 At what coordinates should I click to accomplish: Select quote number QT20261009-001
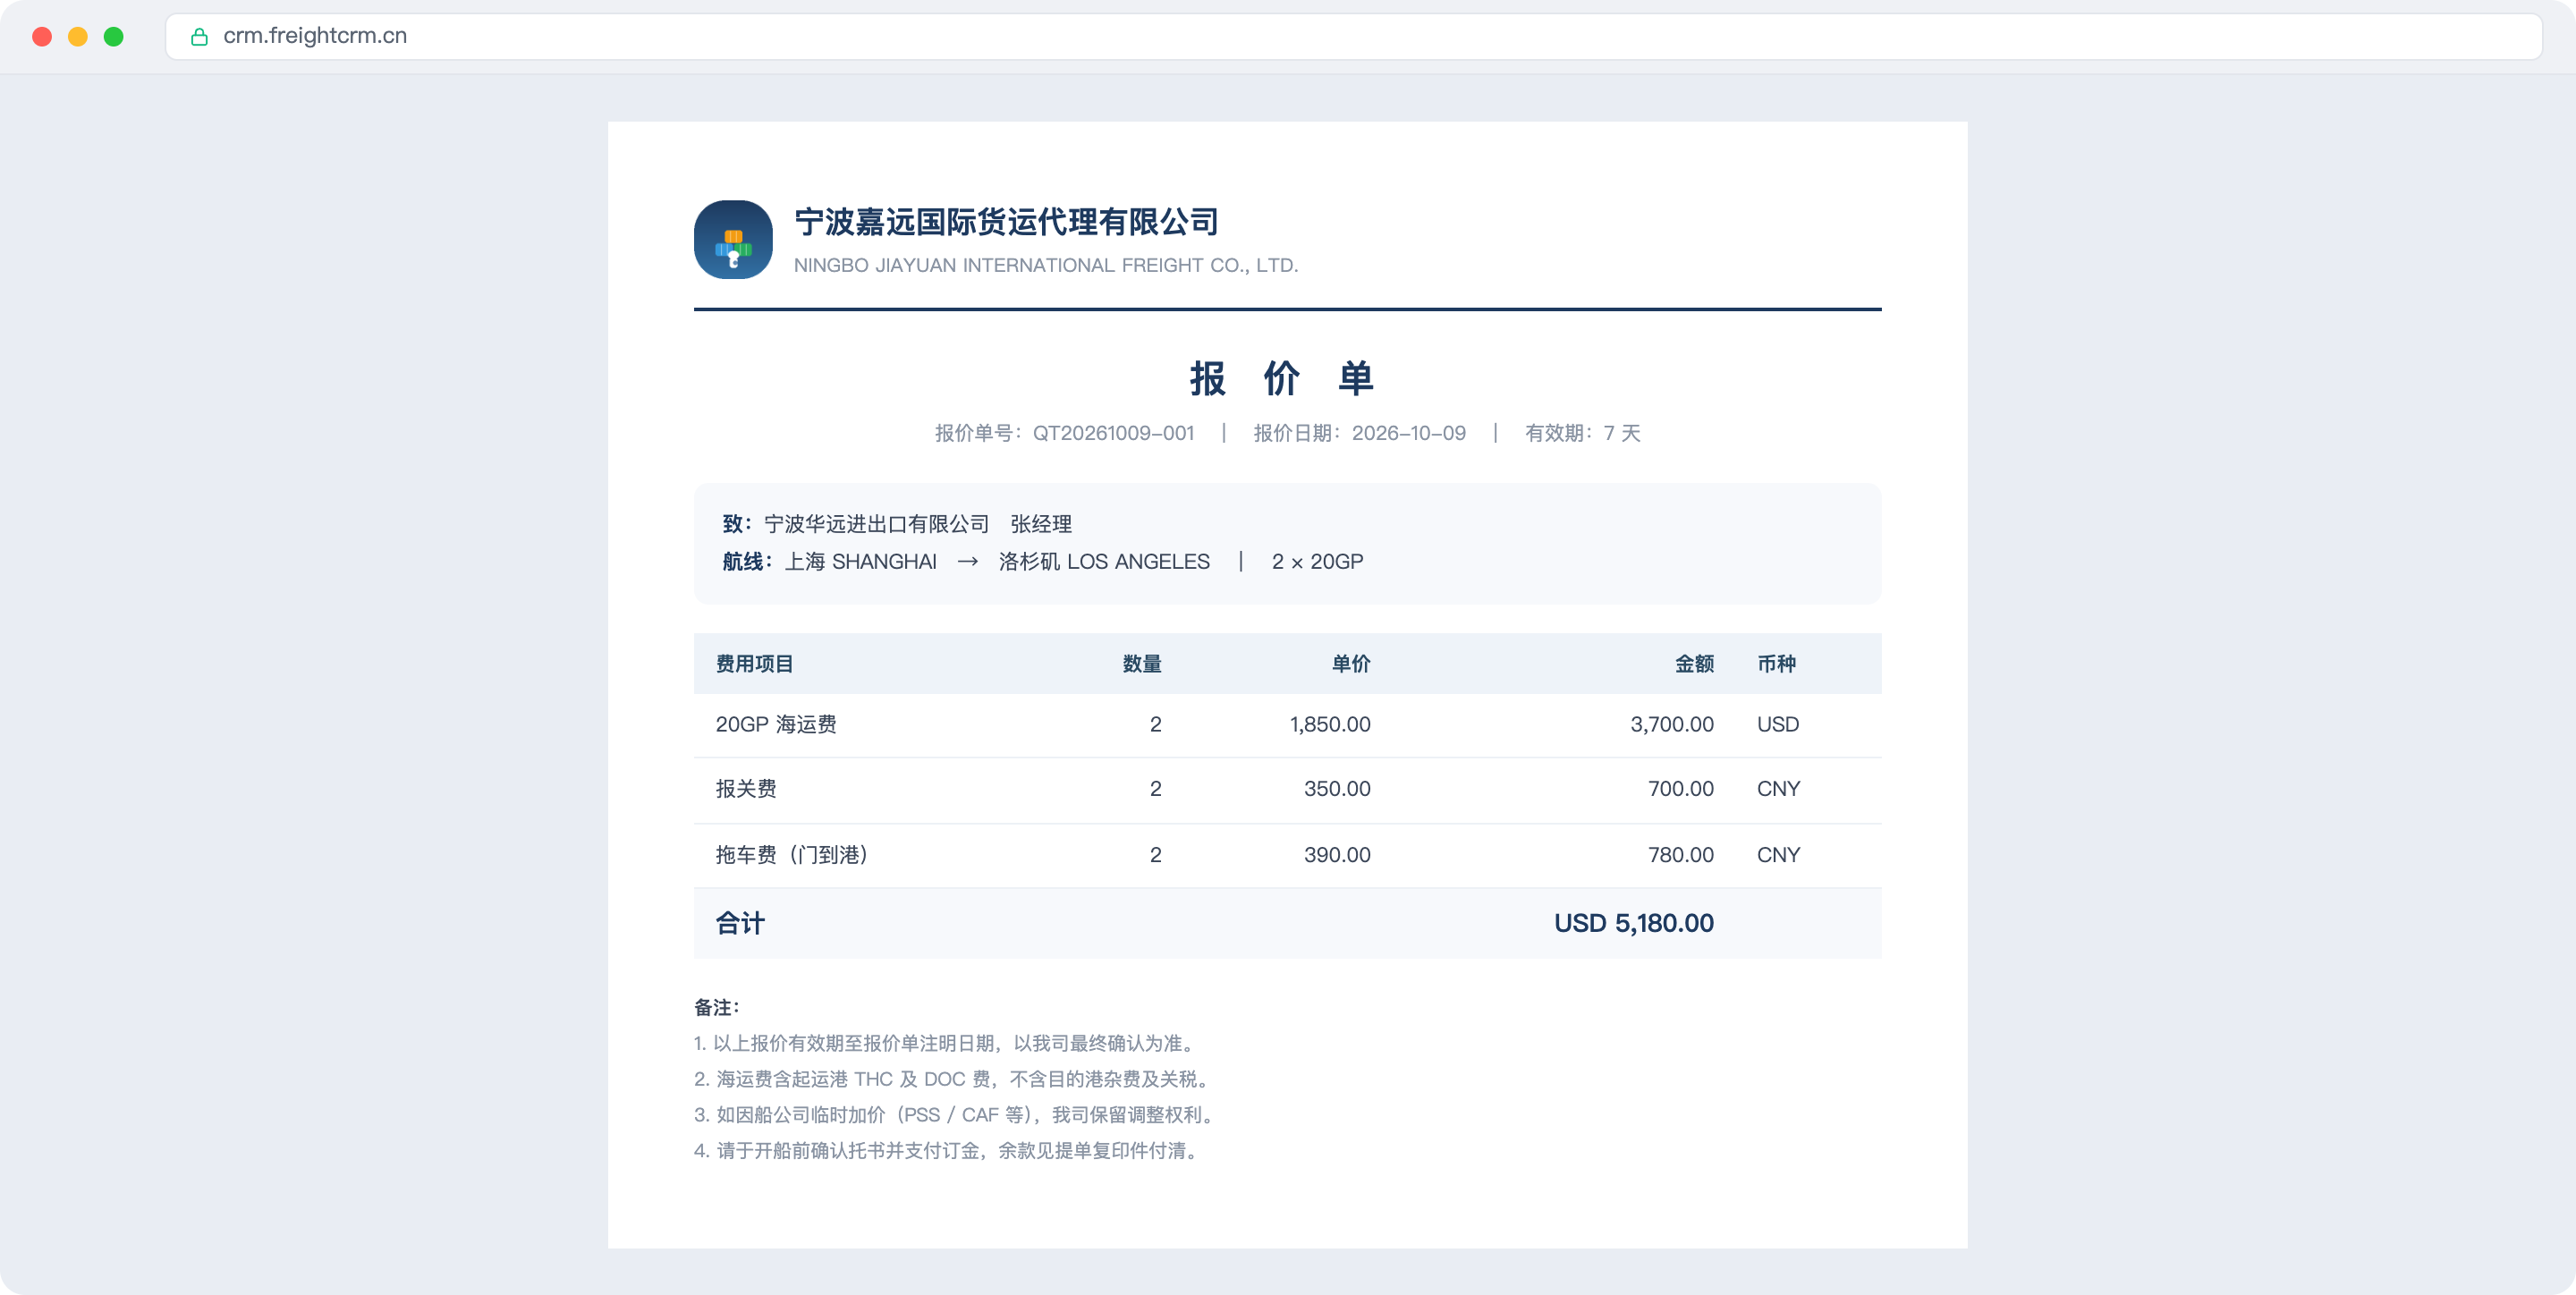click(x=1113, y=433)
